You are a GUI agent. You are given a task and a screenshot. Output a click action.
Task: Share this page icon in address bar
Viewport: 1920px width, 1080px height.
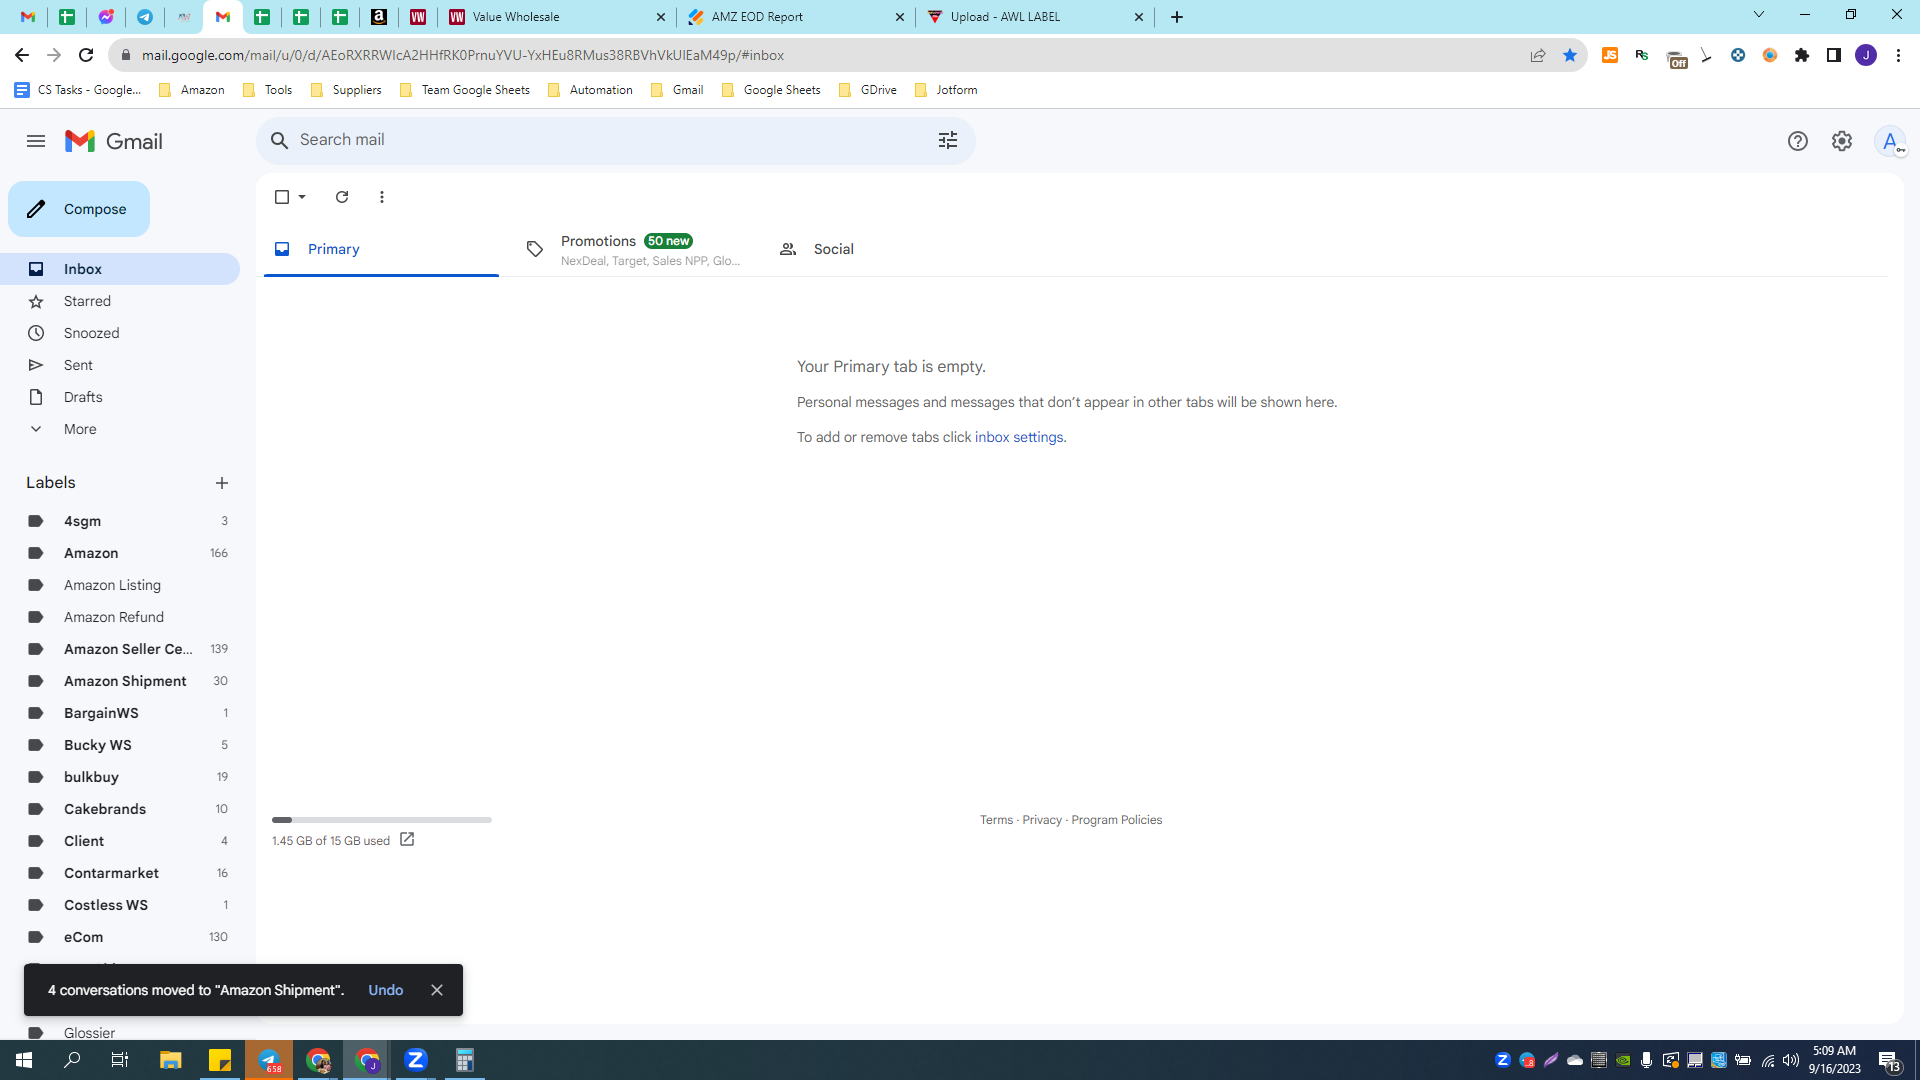click(x=1538, y=55)
